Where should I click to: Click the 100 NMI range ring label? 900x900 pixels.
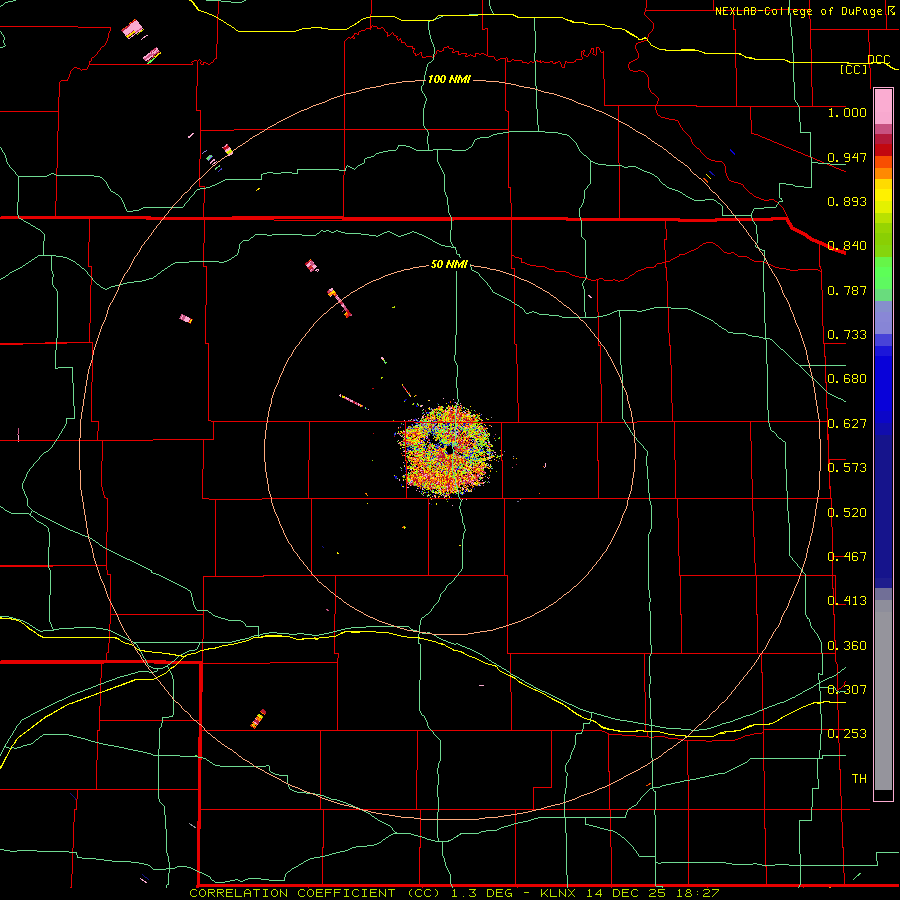coord(449,79)
